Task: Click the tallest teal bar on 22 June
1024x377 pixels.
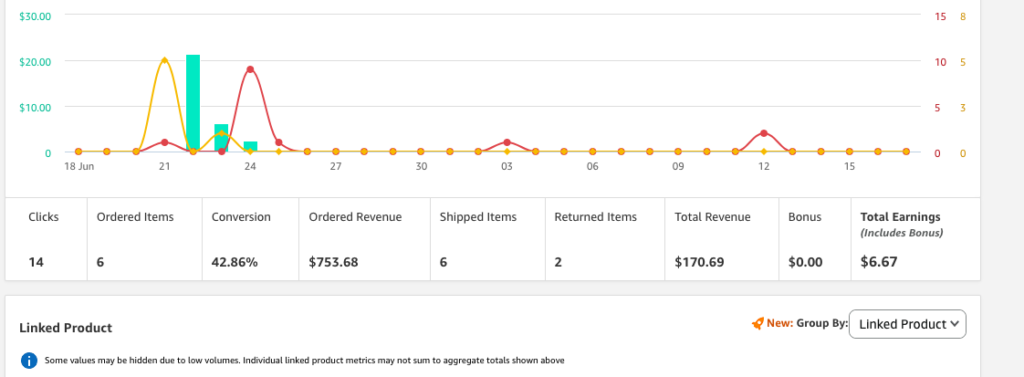Action: point(193,103)
